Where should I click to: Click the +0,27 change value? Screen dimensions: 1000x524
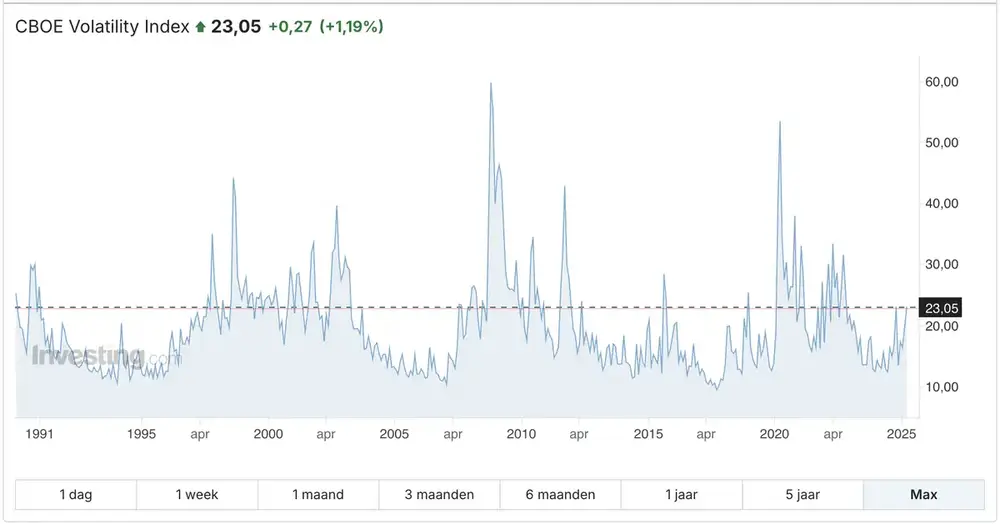pos(290,27)
